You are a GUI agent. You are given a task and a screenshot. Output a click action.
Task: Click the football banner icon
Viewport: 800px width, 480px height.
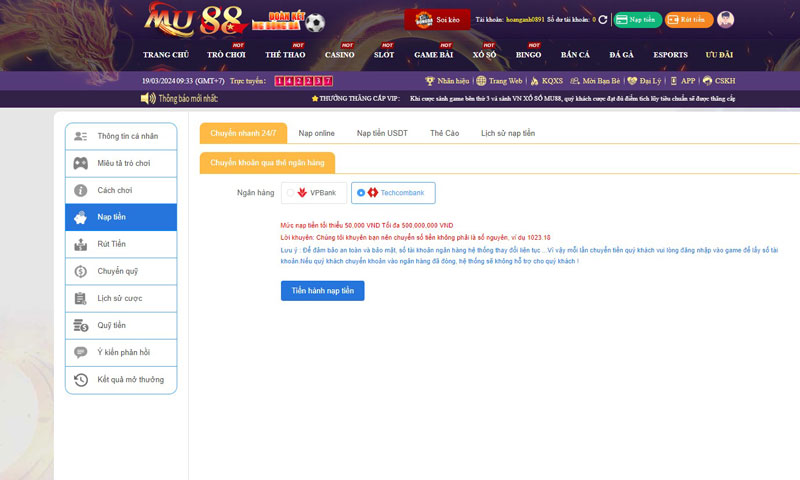point(315,22)
